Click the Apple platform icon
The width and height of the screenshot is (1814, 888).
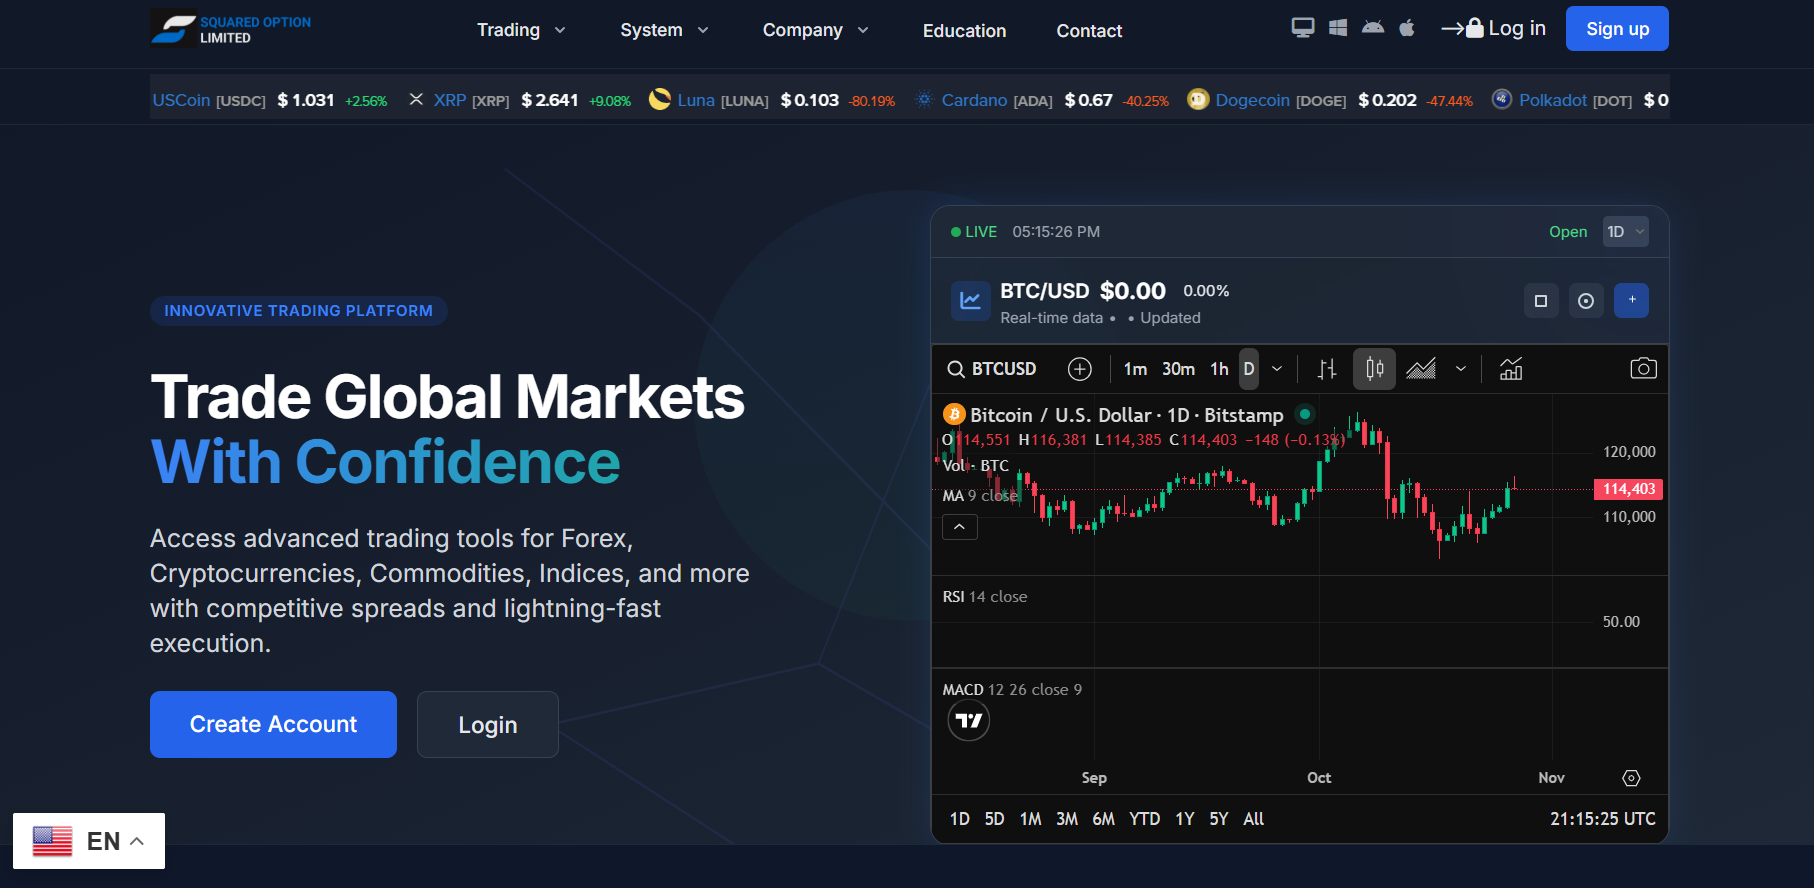point(1407,28)
